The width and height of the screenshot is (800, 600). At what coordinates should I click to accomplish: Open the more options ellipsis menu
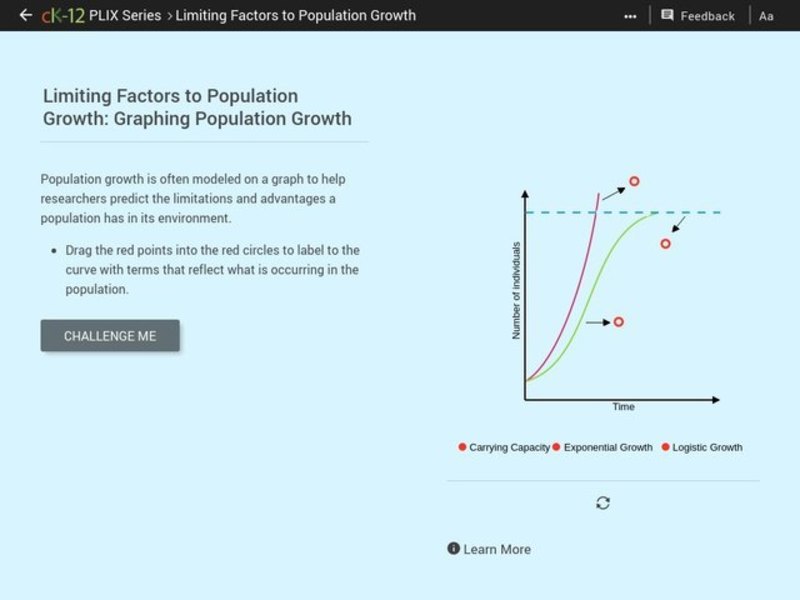point(628,15)
